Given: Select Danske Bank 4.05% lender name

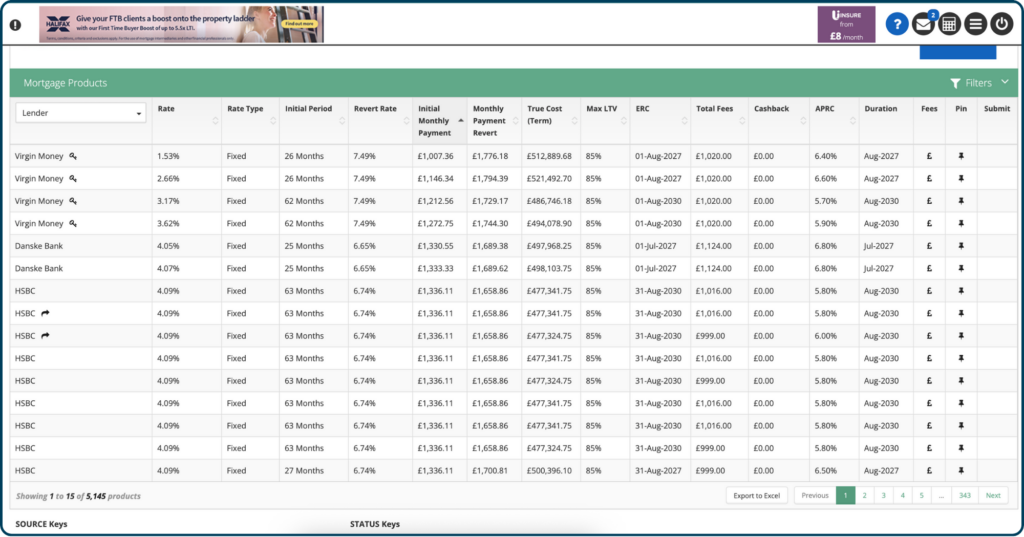Looking at the screenshot, I should (x=39, y=246).
